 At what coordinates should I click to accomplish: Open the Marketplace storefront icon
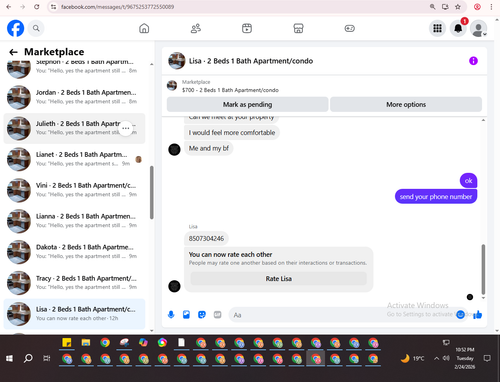point(298,28)
